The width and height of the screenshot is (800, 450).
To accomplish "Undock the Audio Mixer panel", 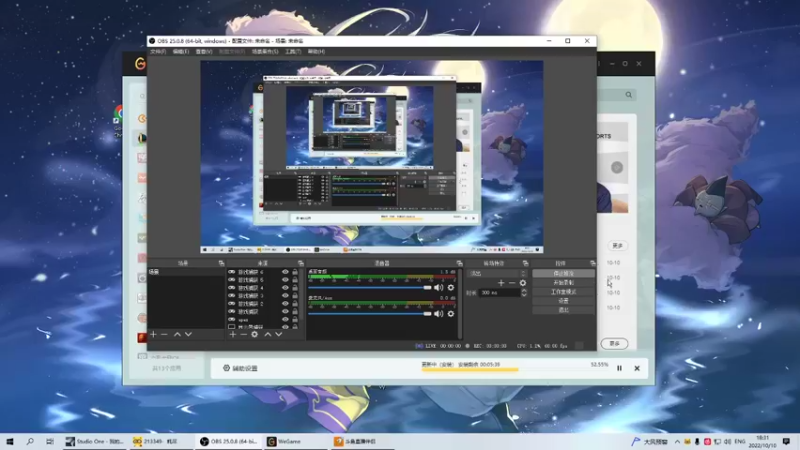I will click(x=459, y=263).
